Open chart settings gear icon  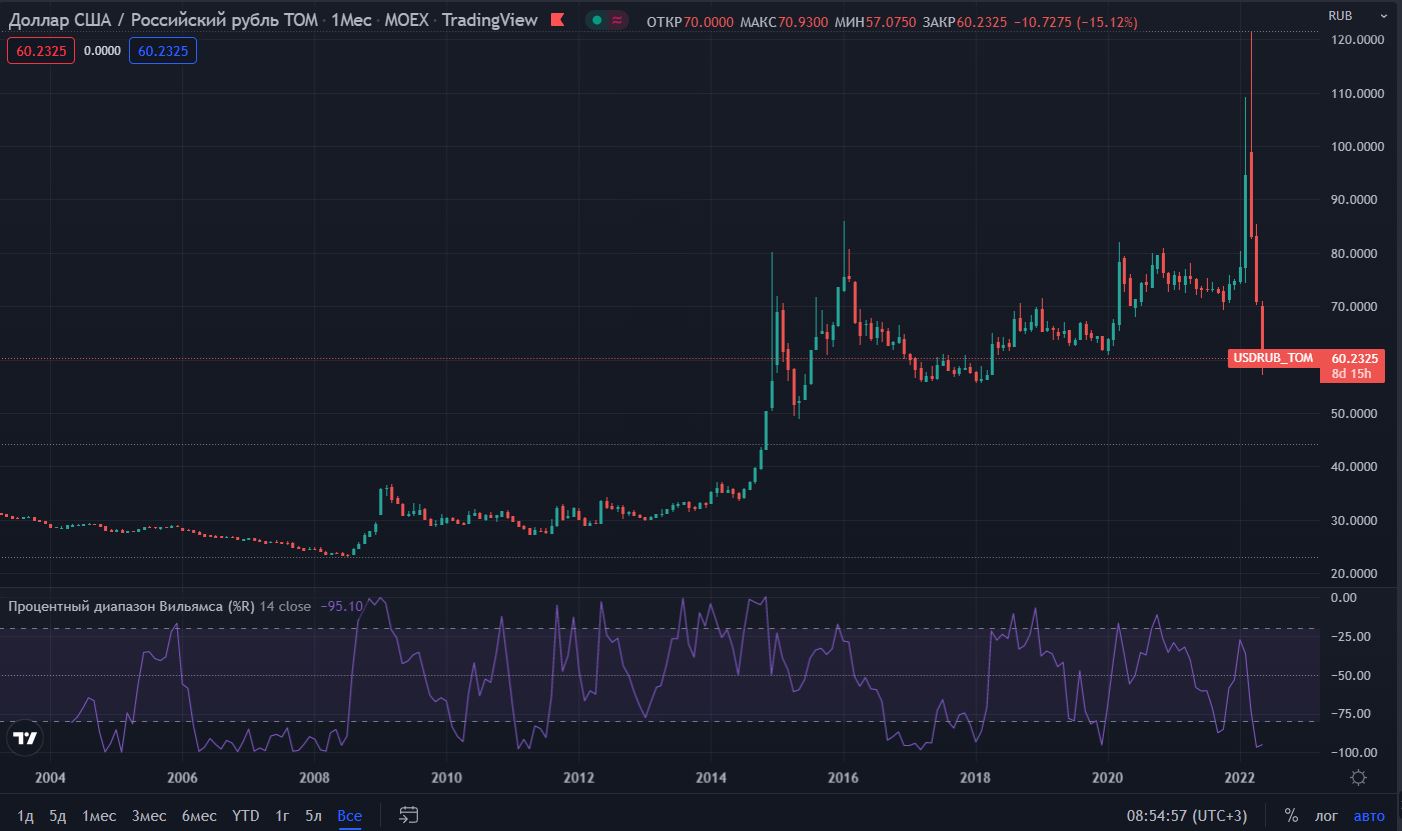coord(1359,778)
